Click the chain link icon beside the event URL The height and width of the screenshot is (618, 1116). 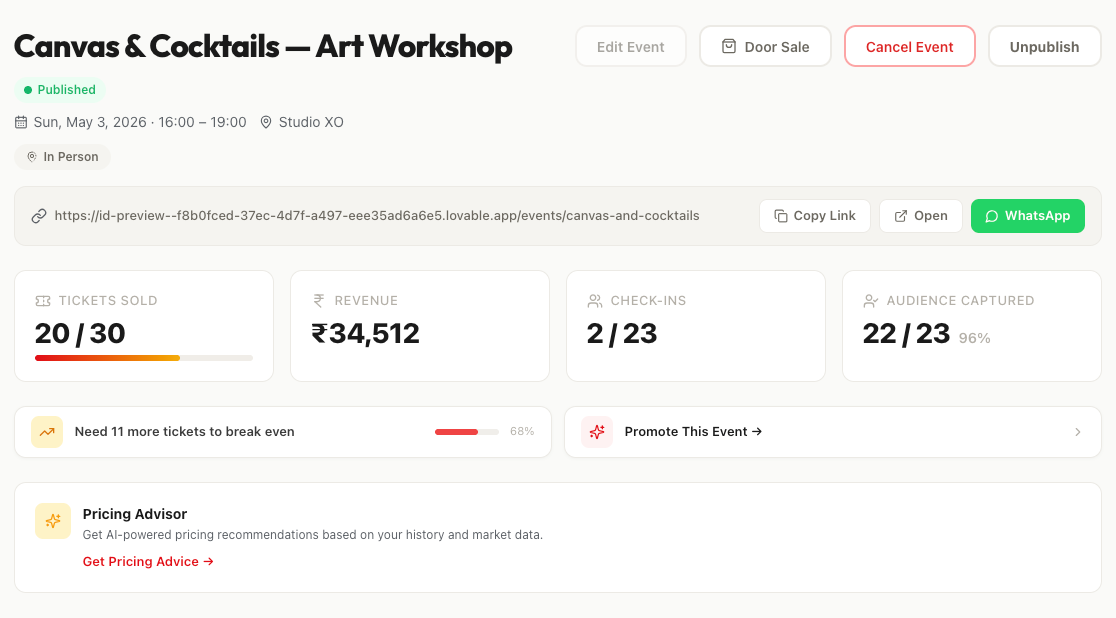tap(39, 216)
